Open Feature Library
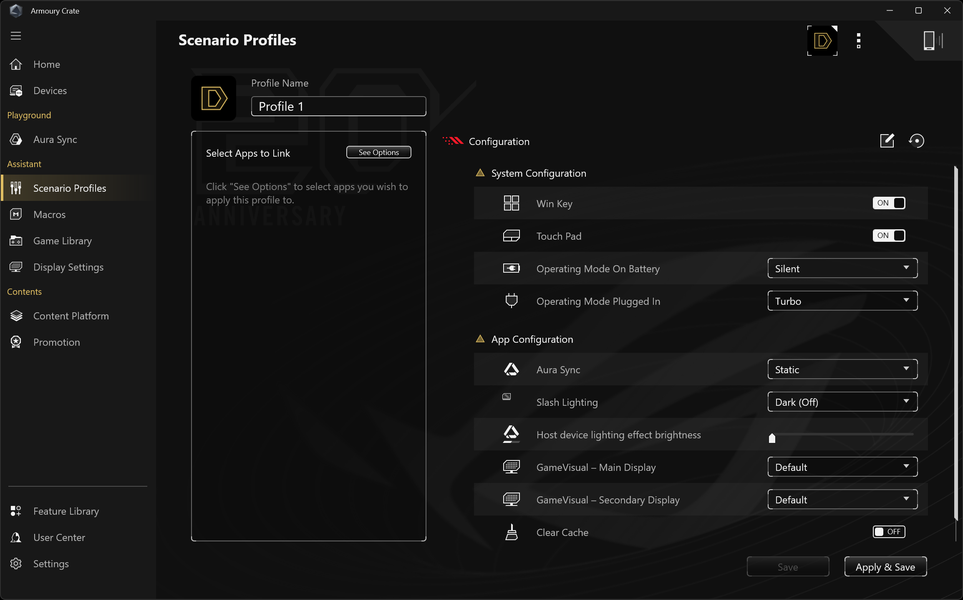This screenshot has height=600, width=963. pos(66,512)
